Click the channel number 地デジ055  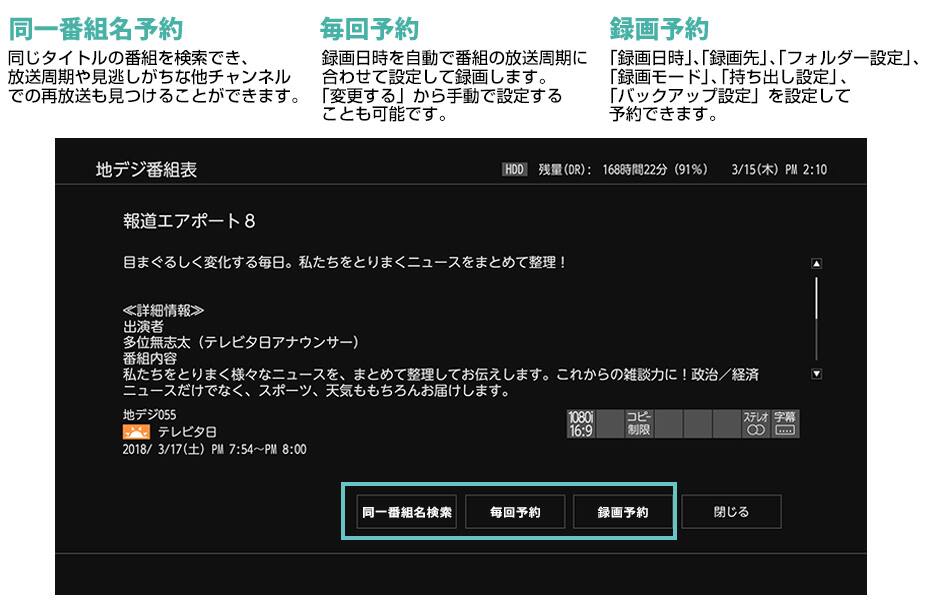tap(149, 415)
